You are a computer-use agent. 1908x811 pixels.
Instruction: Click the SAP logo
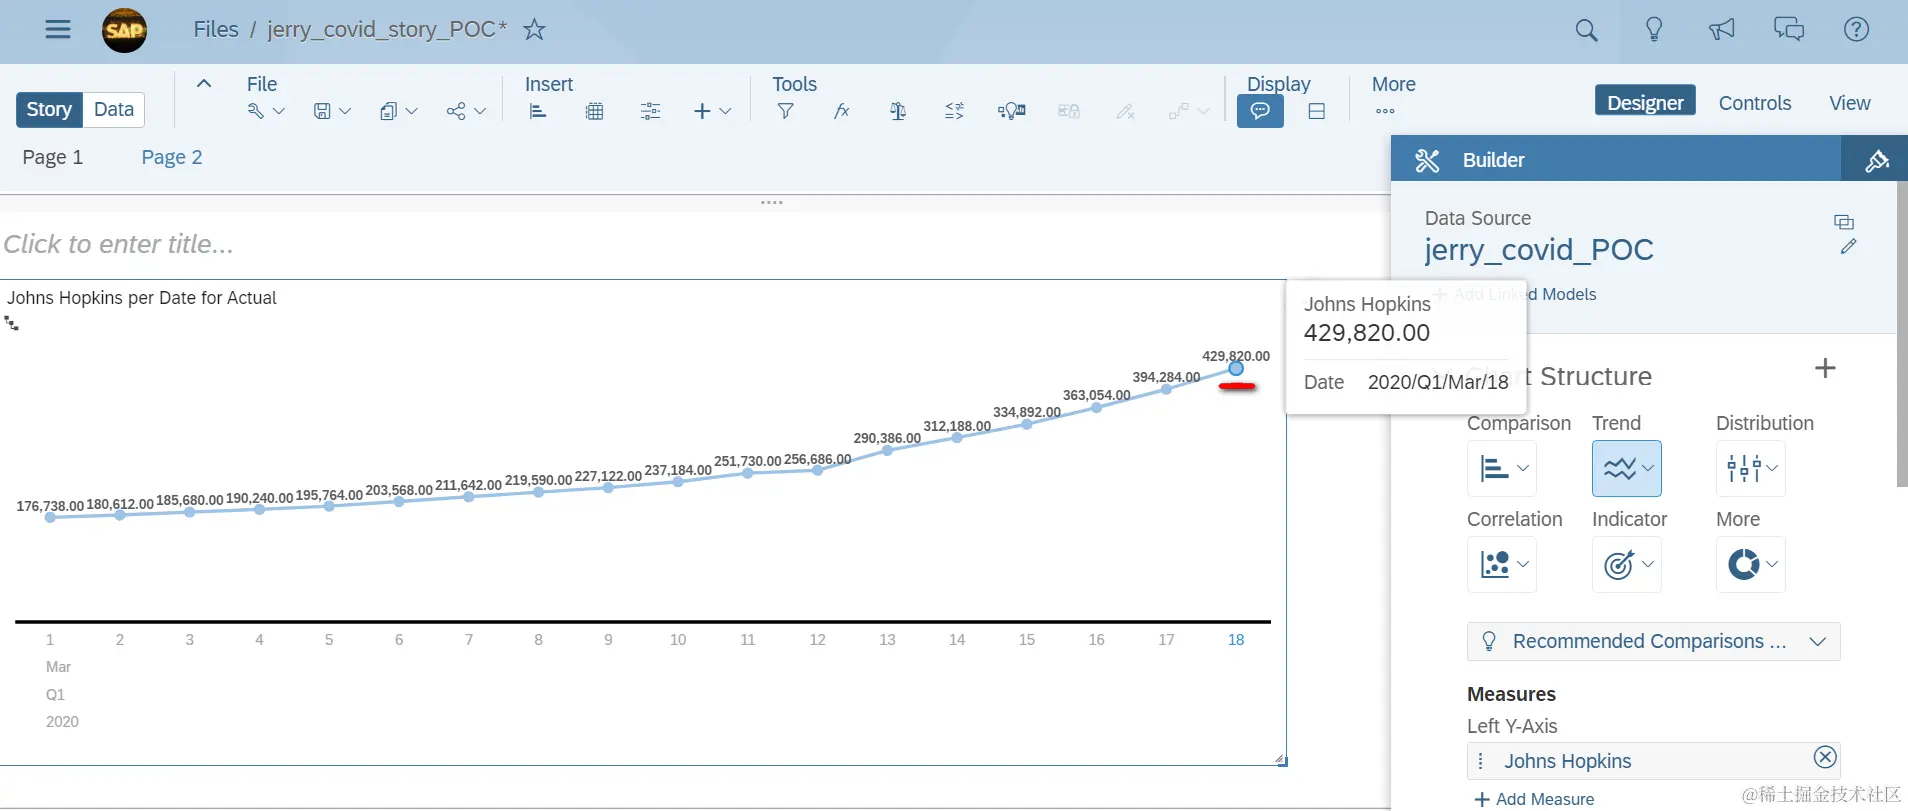click(125, 30)
